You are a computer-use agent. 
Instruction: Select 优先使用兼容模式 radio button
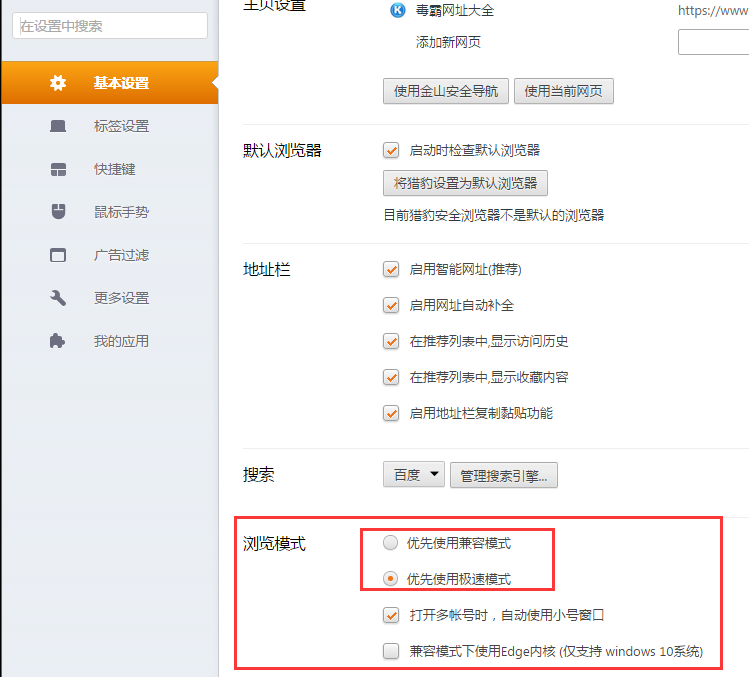[x=390, y=543]
